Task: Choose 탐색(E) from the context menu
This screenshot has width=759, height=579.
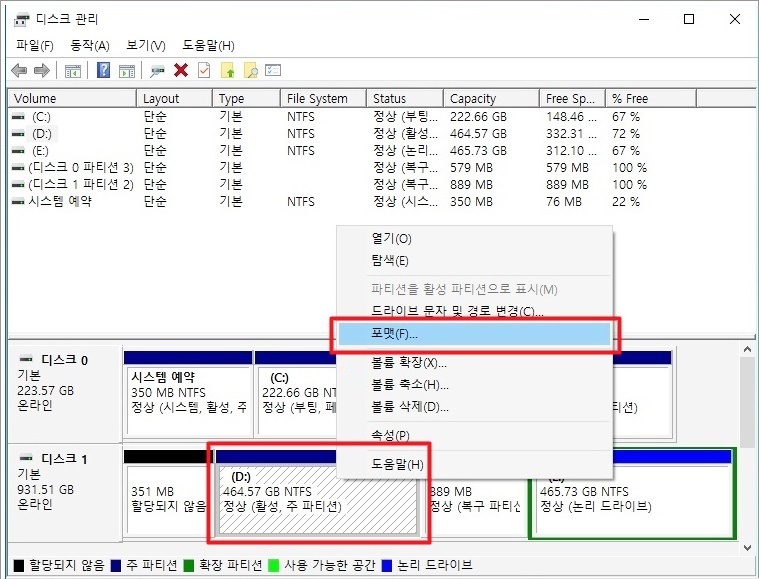Action: (x=474, y=261)
